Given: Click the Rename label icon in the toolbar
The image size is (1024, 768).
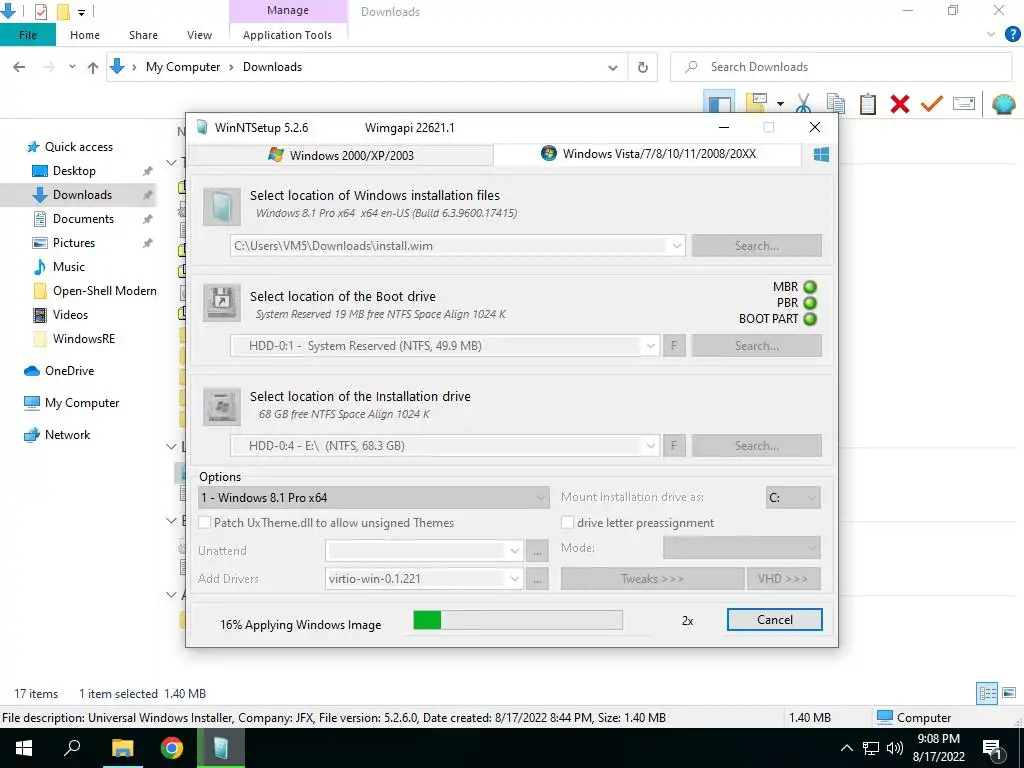Looking at the screenshot, I should 964,104.
